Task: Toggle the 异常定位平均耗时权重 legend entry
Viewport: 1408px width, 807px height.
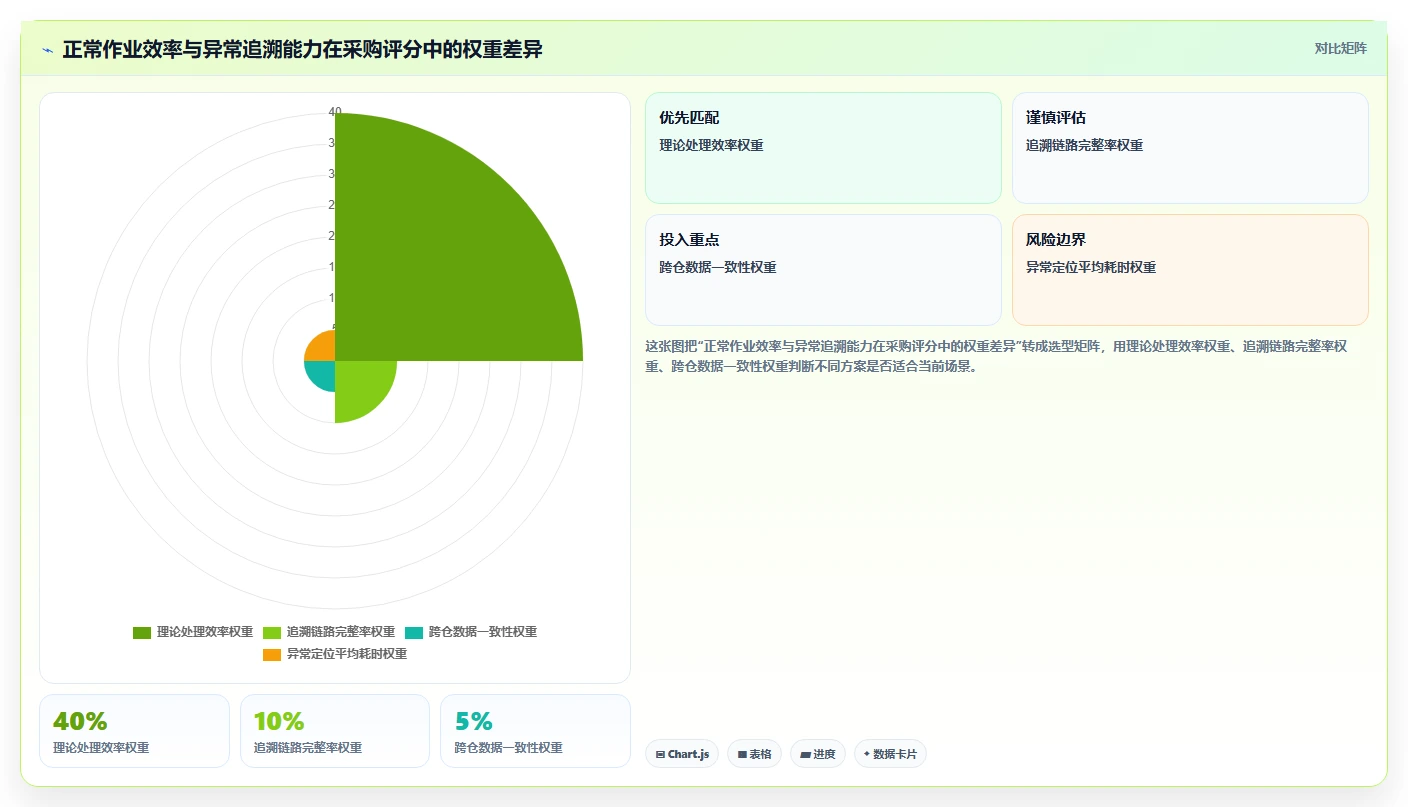Action: coord(335,654)
